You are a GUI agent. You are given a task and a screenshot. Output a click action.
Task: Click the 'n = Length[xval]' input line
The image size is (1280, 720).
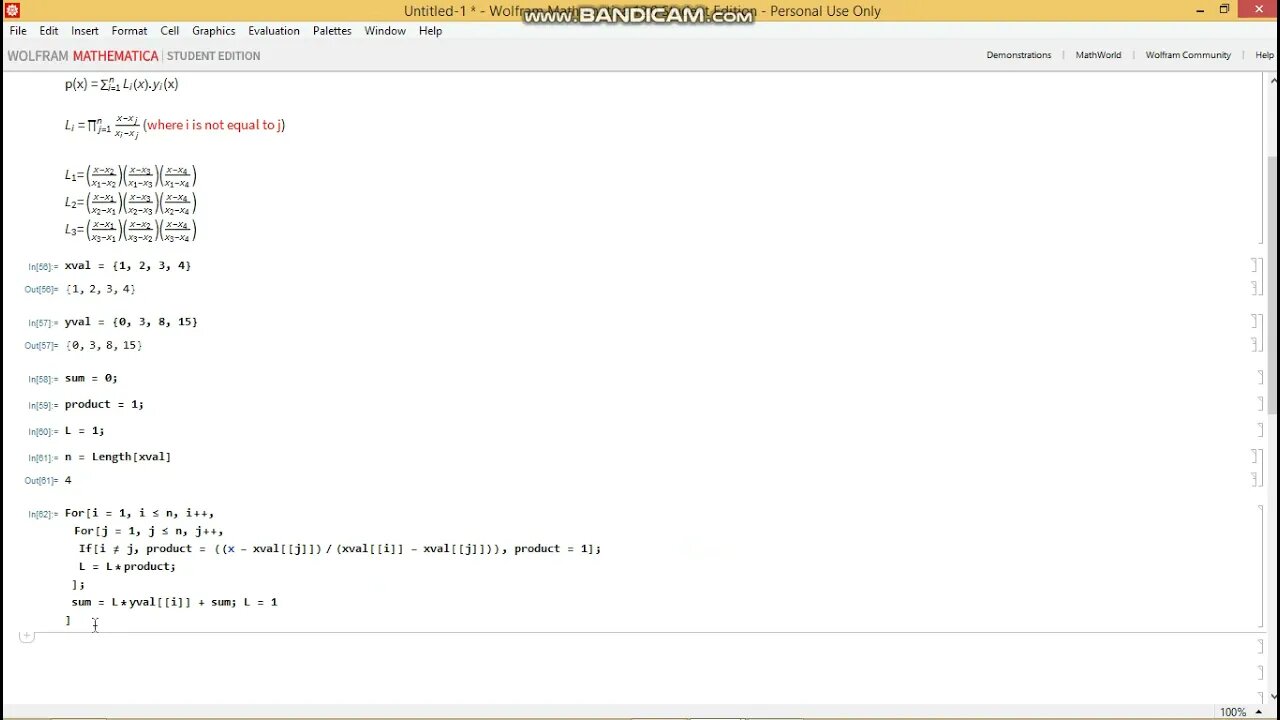118,456
